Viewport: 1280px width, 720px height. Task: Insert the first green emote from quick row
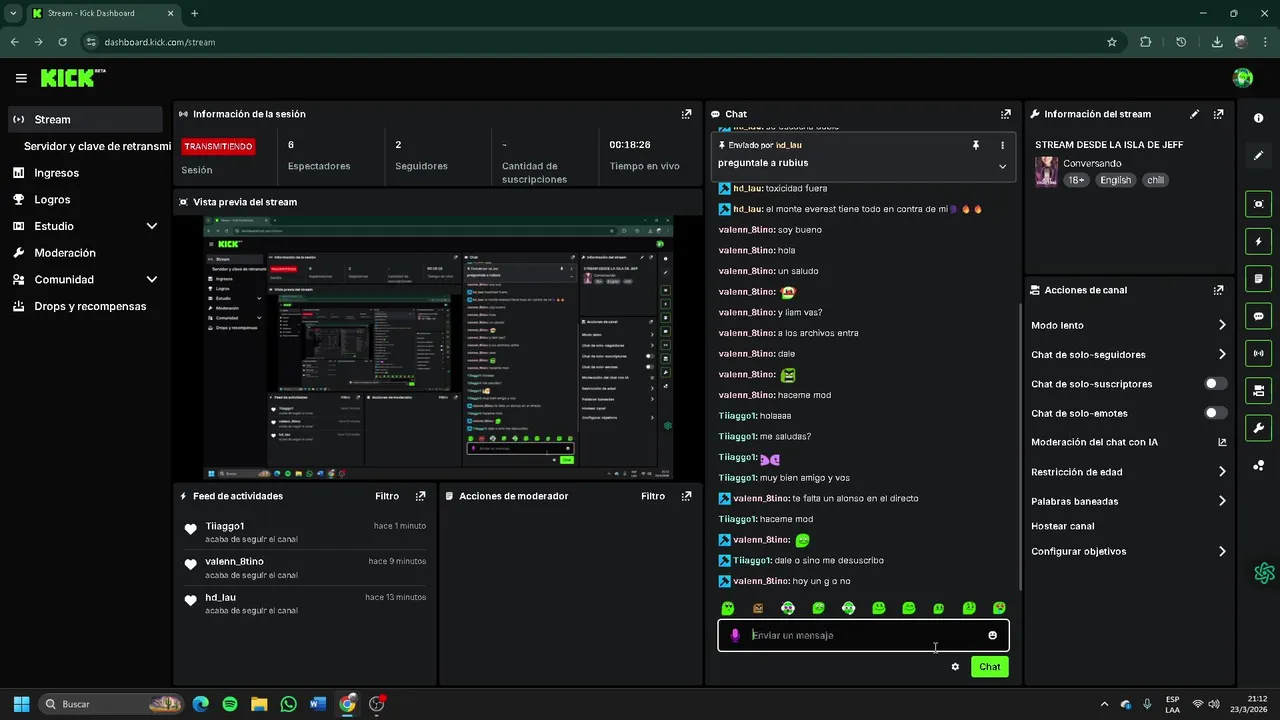(728, 608)
